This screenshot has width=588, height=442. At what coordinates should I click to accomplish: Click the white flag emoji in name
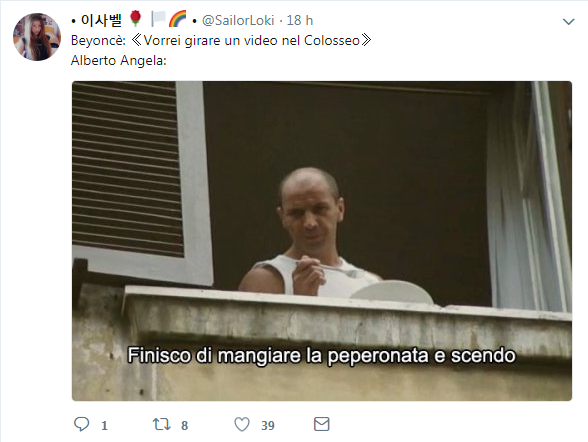(x=158, y=19)
